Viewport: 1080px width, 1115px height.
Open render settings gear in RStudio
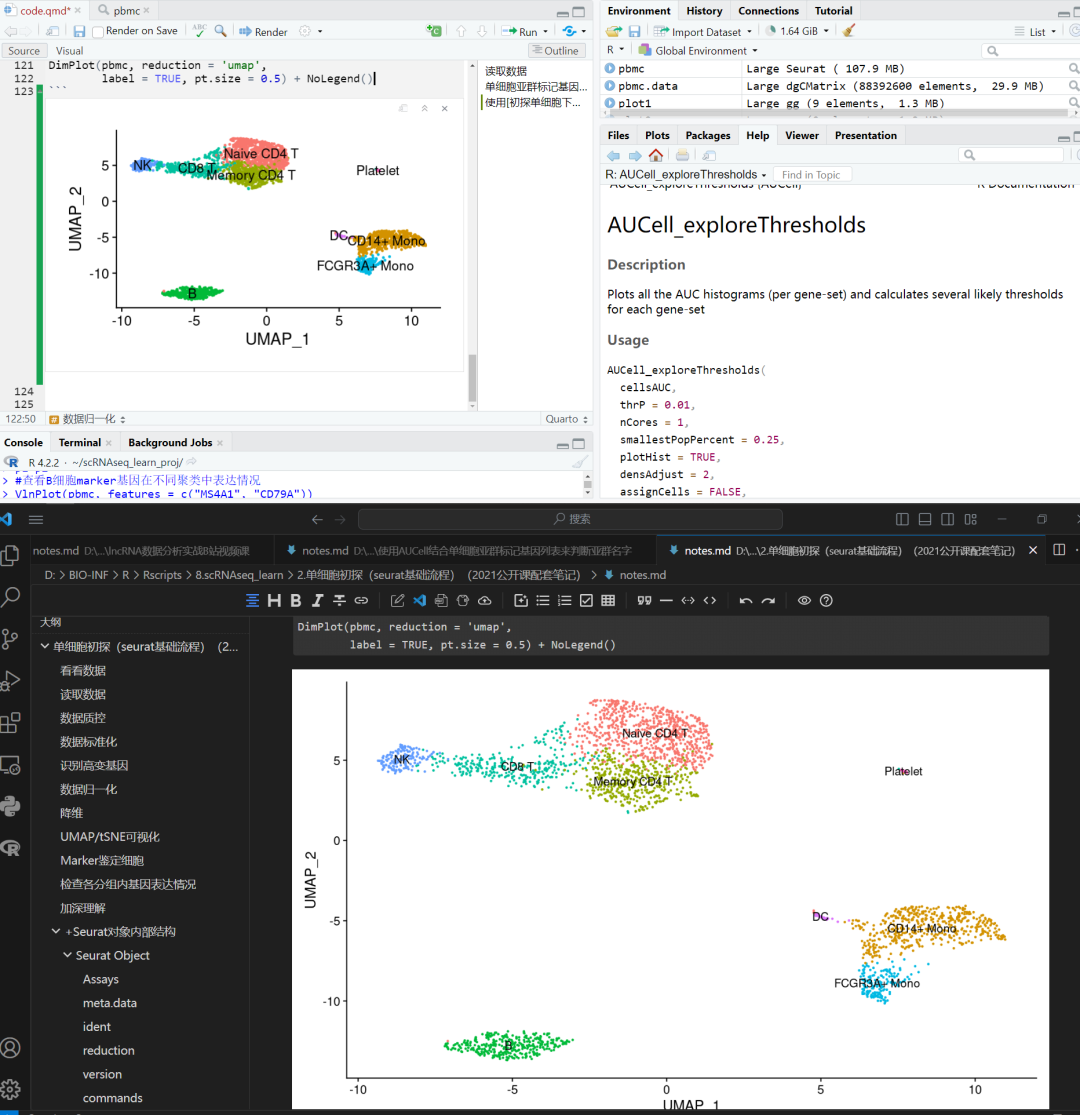(305, 31)
